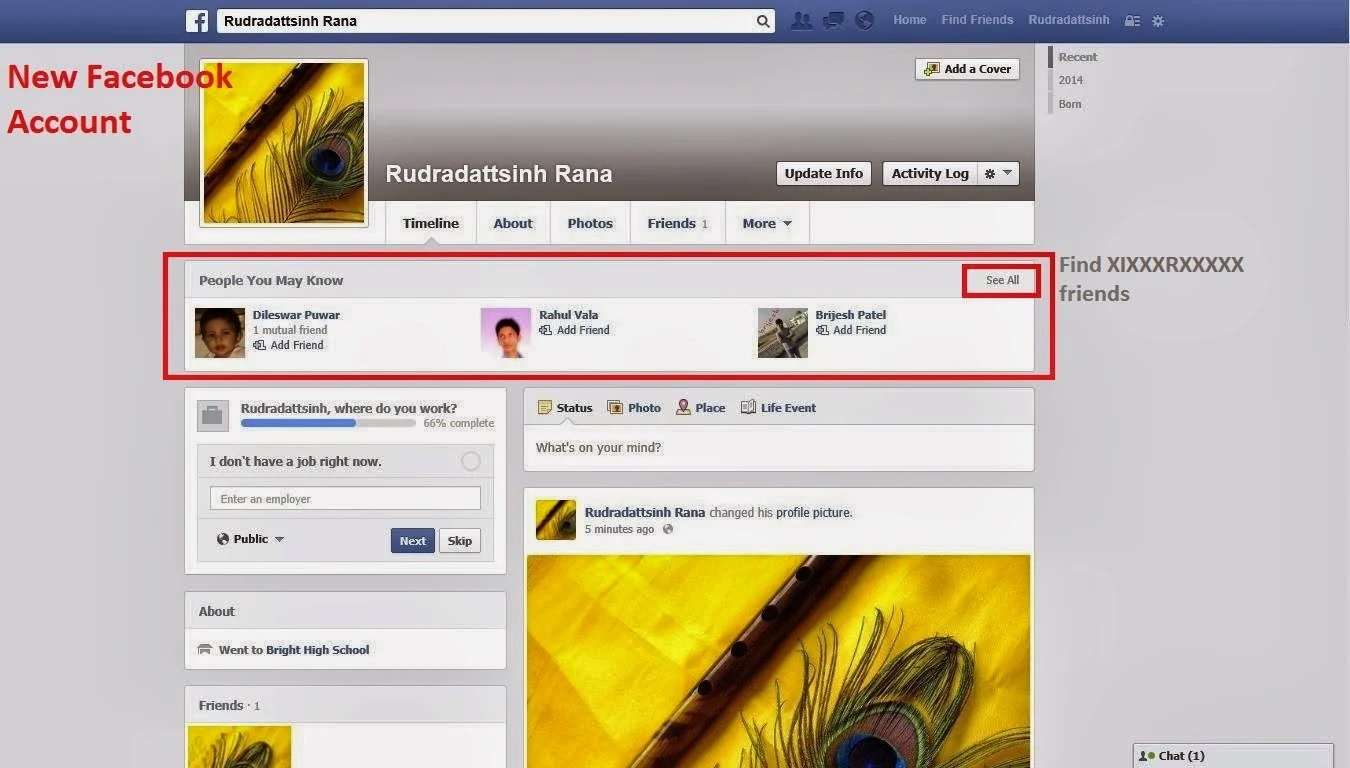Select the Status composer tab
The image size is (1350, 768).
565,408
